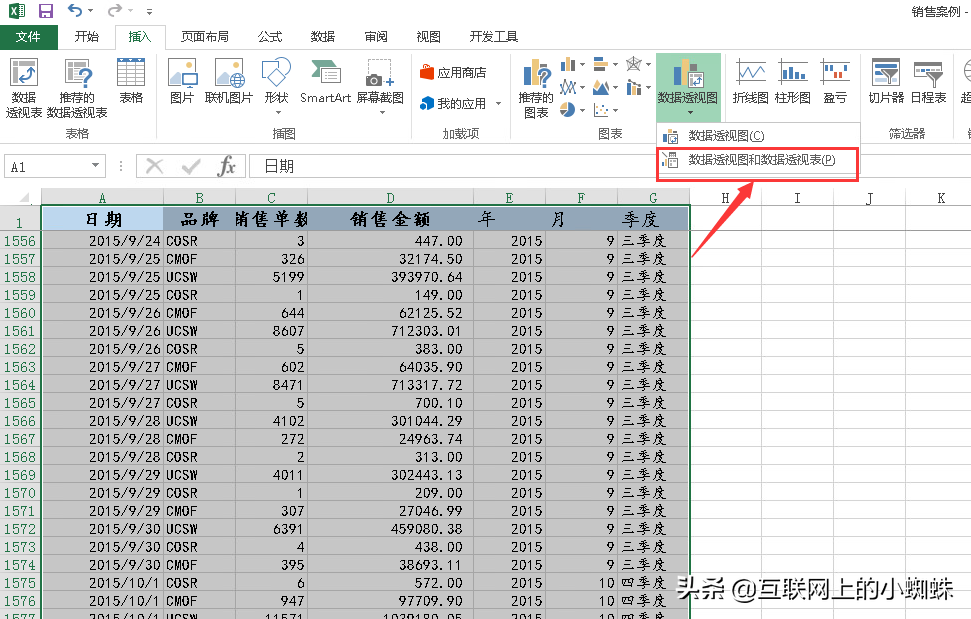Select row header 1560
The width and height of the screenshot is (971, 619).
coord(20,313)
